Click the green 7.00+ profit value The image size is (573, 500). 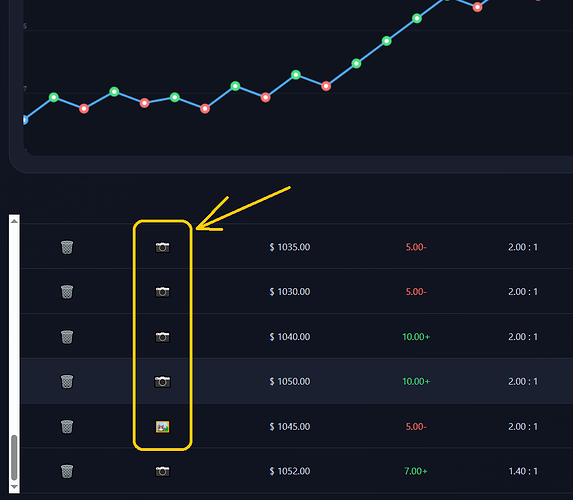coord(416,471)
